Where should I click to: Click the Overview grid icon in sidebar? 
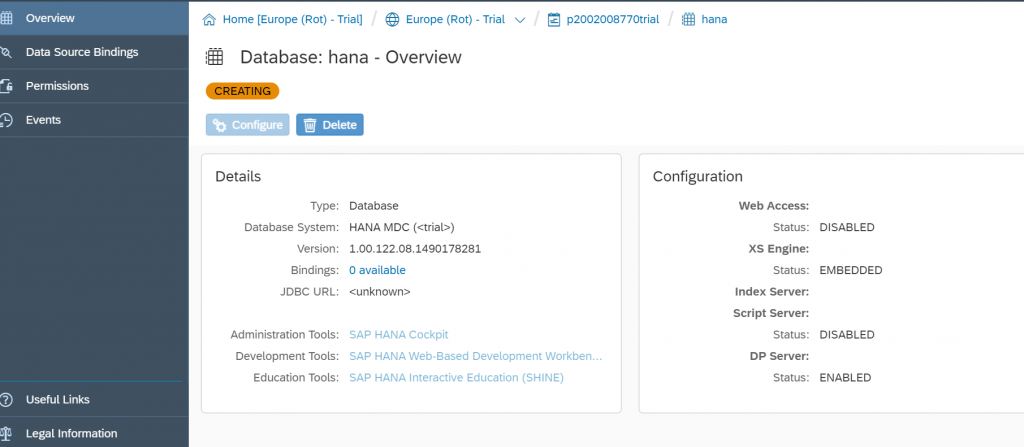point(6,18)
